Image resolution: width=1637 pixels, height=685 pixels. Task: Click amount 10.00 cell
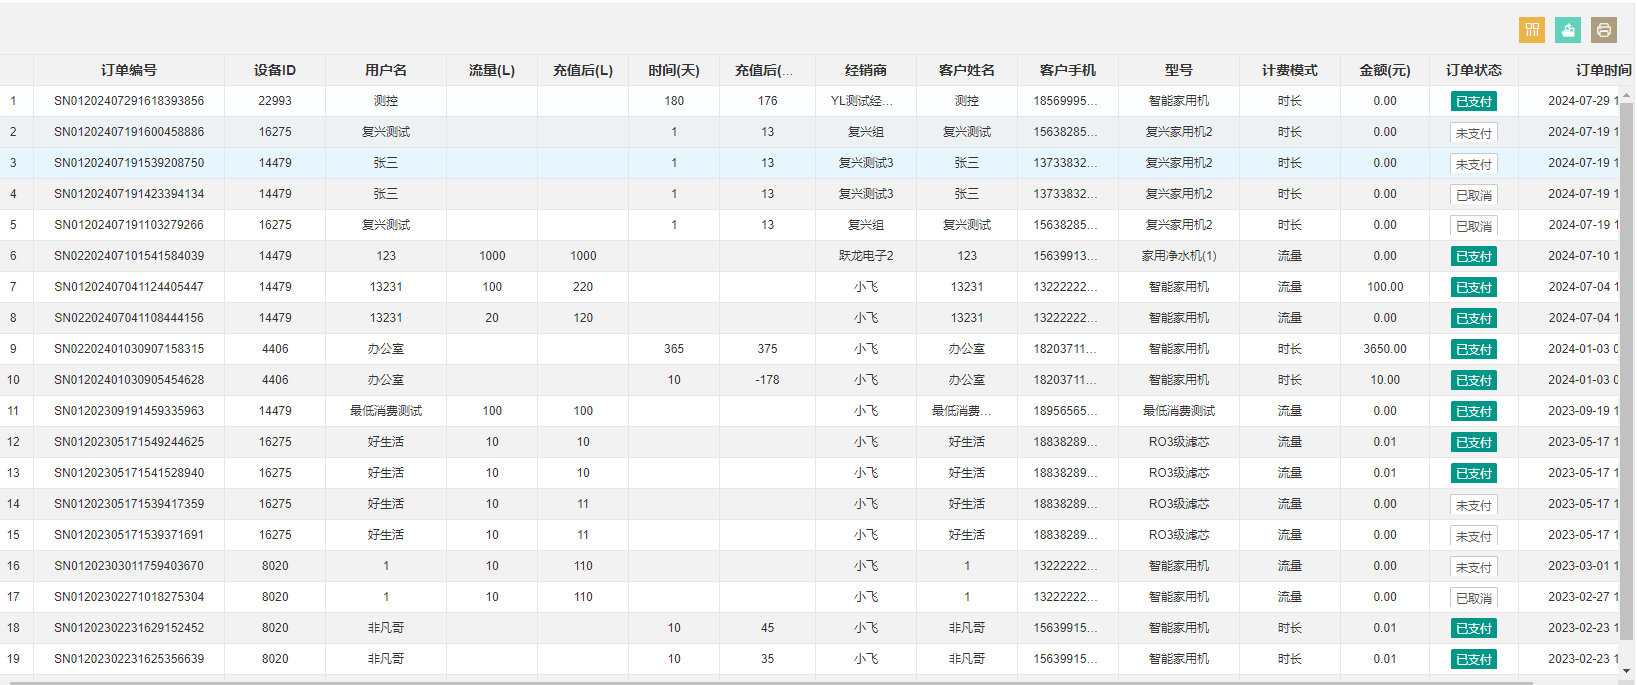pyautogui.click(x=1385, y=380)
